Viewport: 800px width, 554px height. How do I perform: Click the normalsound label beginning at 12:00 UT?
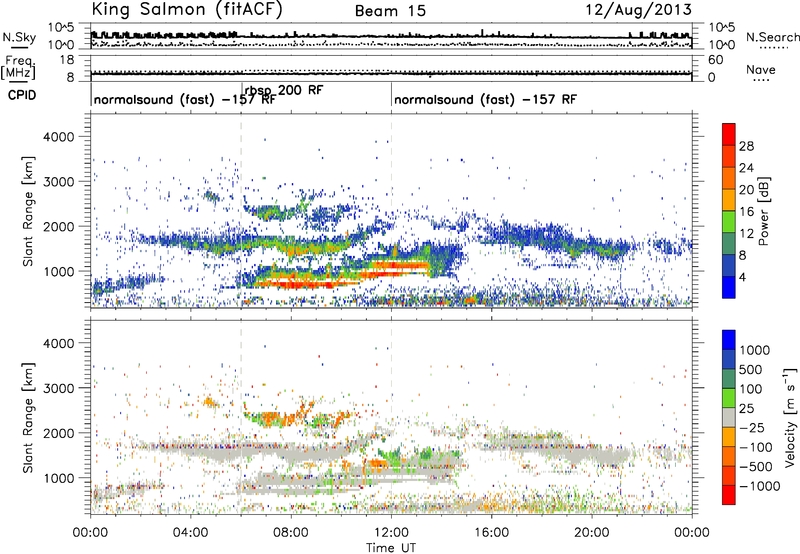485,99
